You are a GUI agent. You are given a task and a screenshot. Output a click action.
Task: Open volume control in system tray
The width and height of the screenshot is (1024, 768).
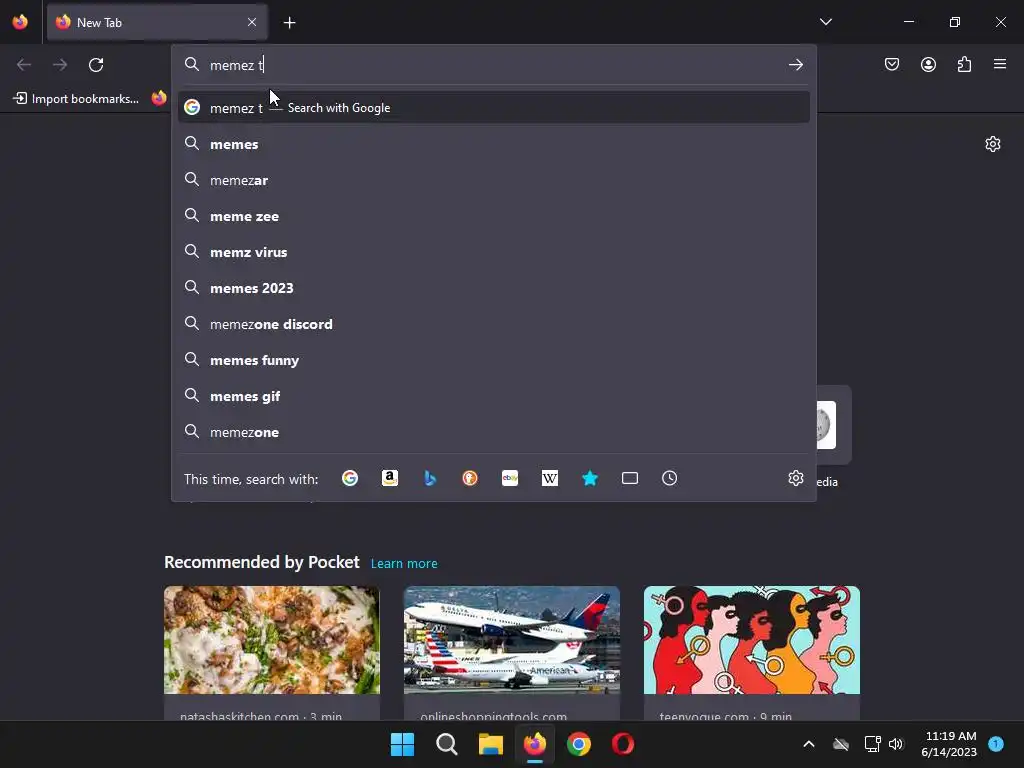(895, 744)
